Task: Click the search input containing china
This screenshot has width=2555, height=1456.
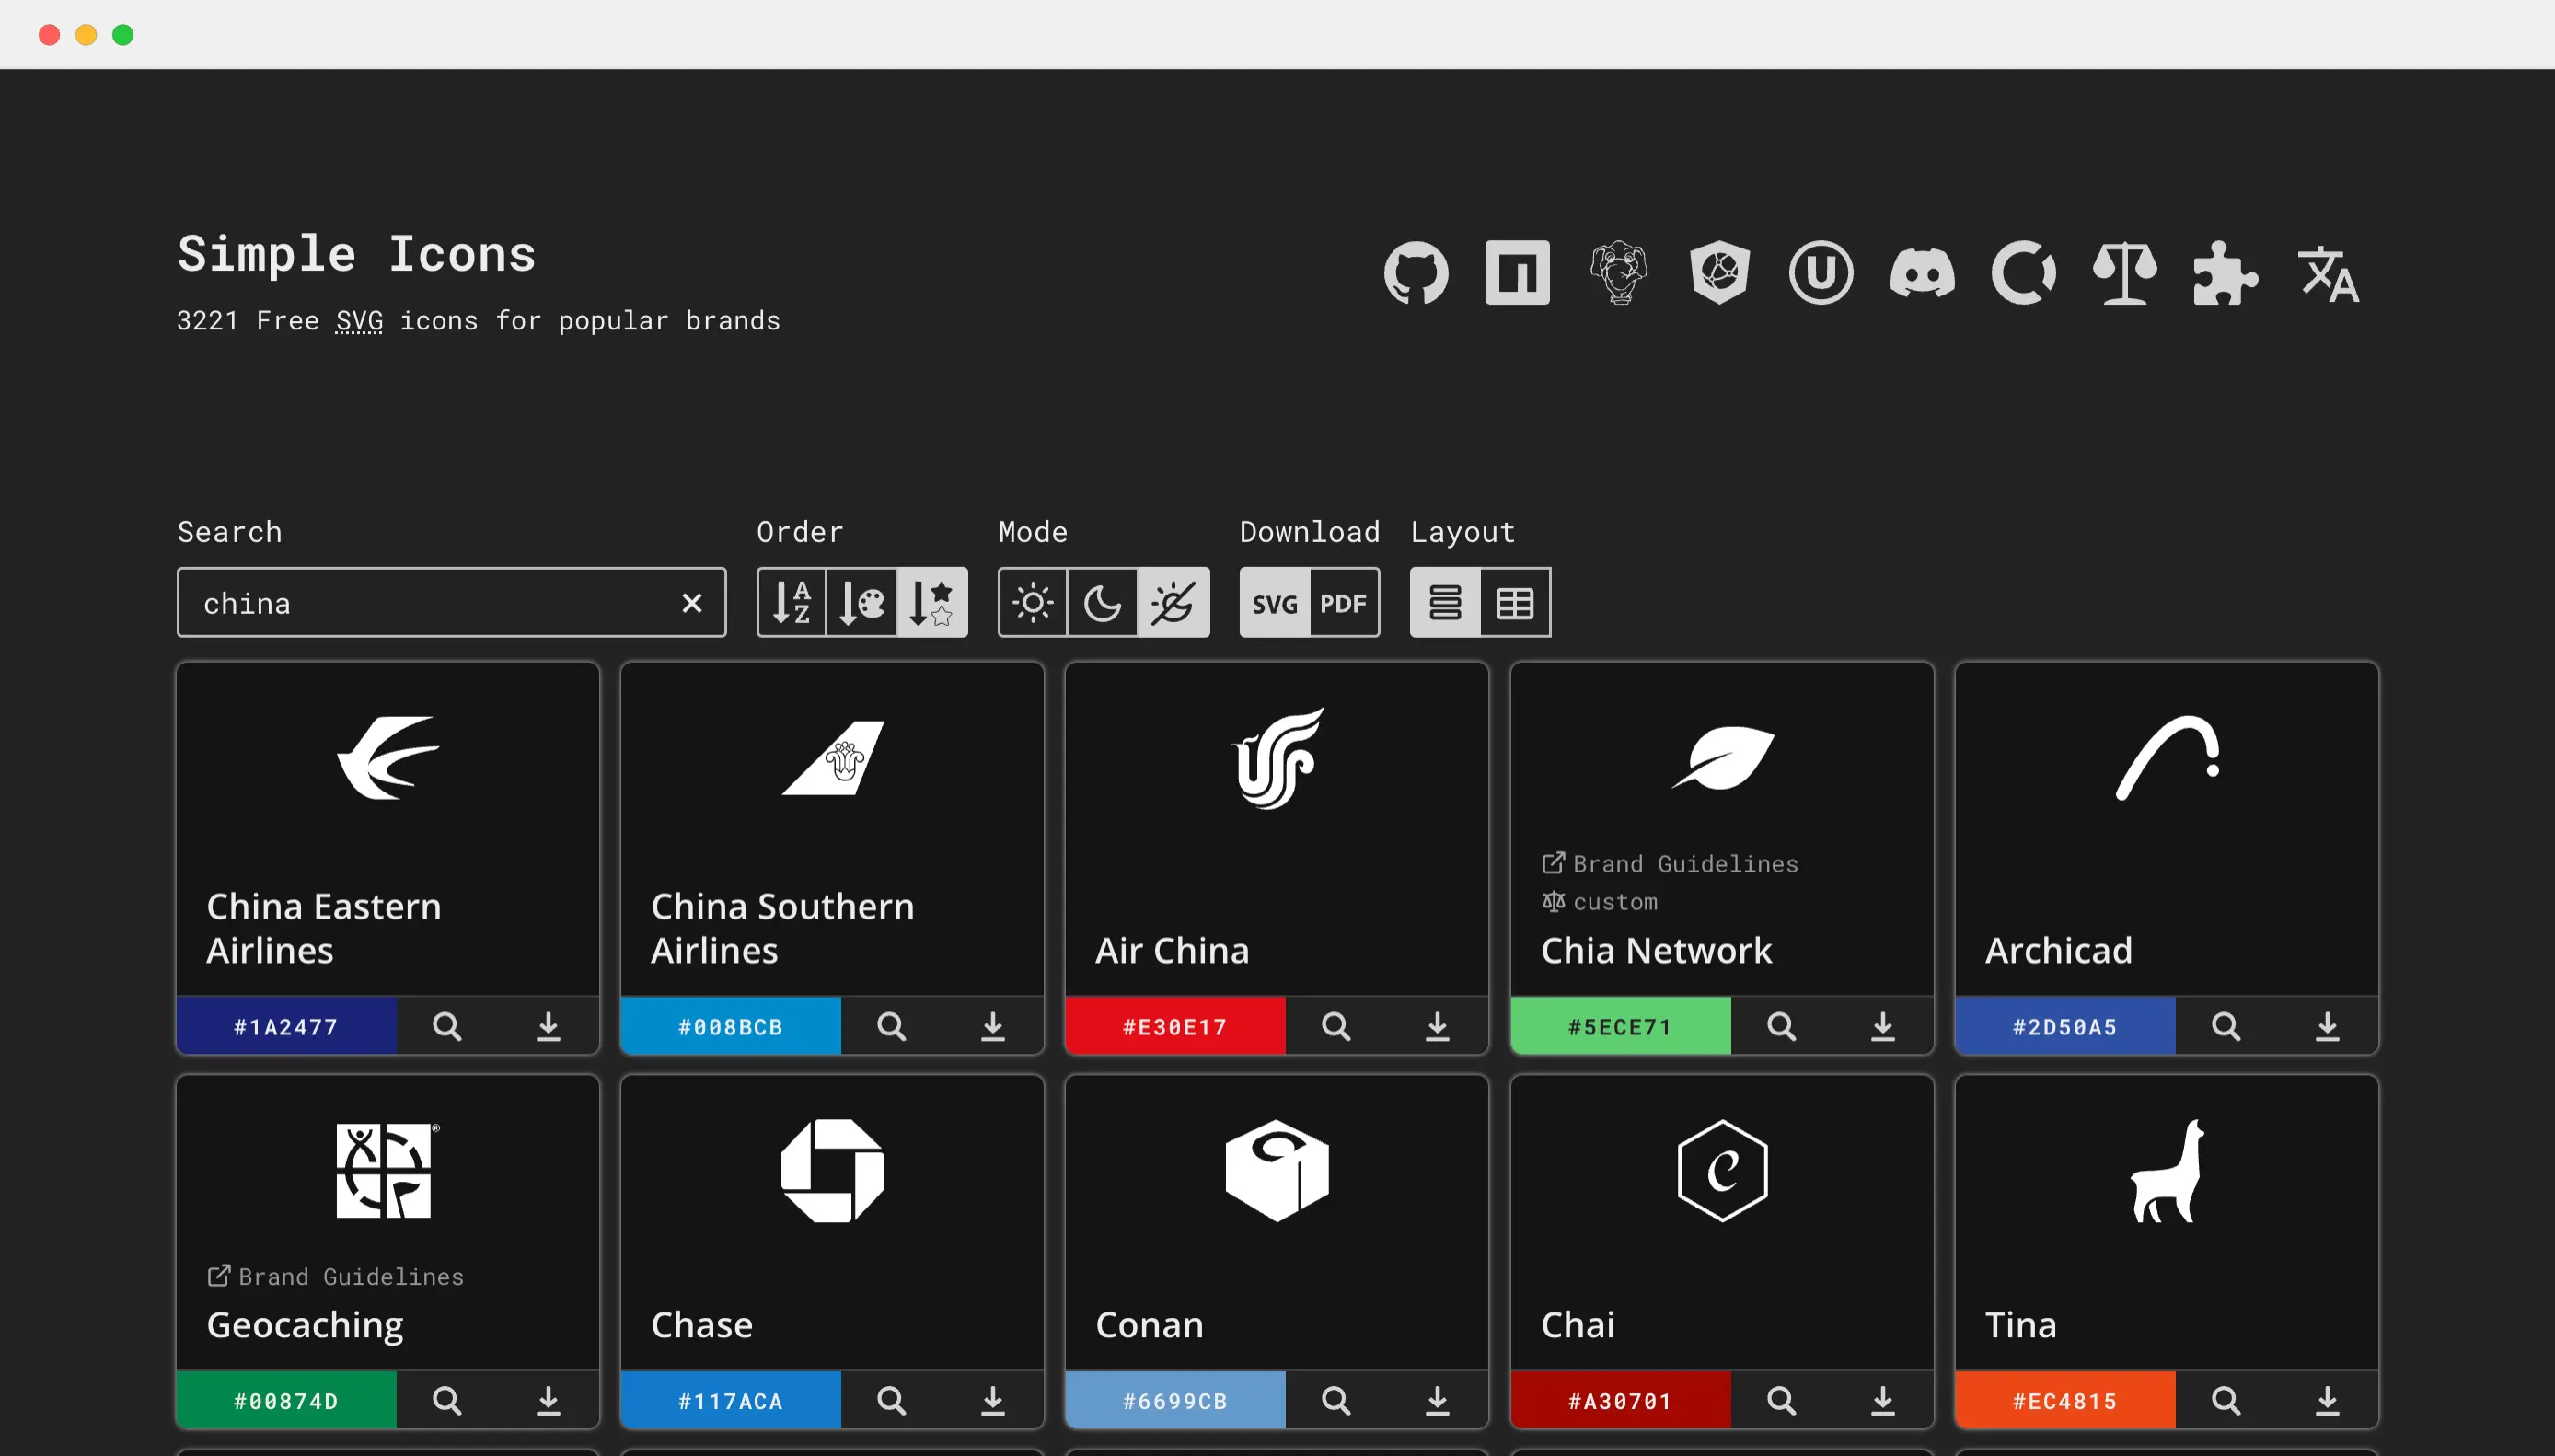Action: 451,602
